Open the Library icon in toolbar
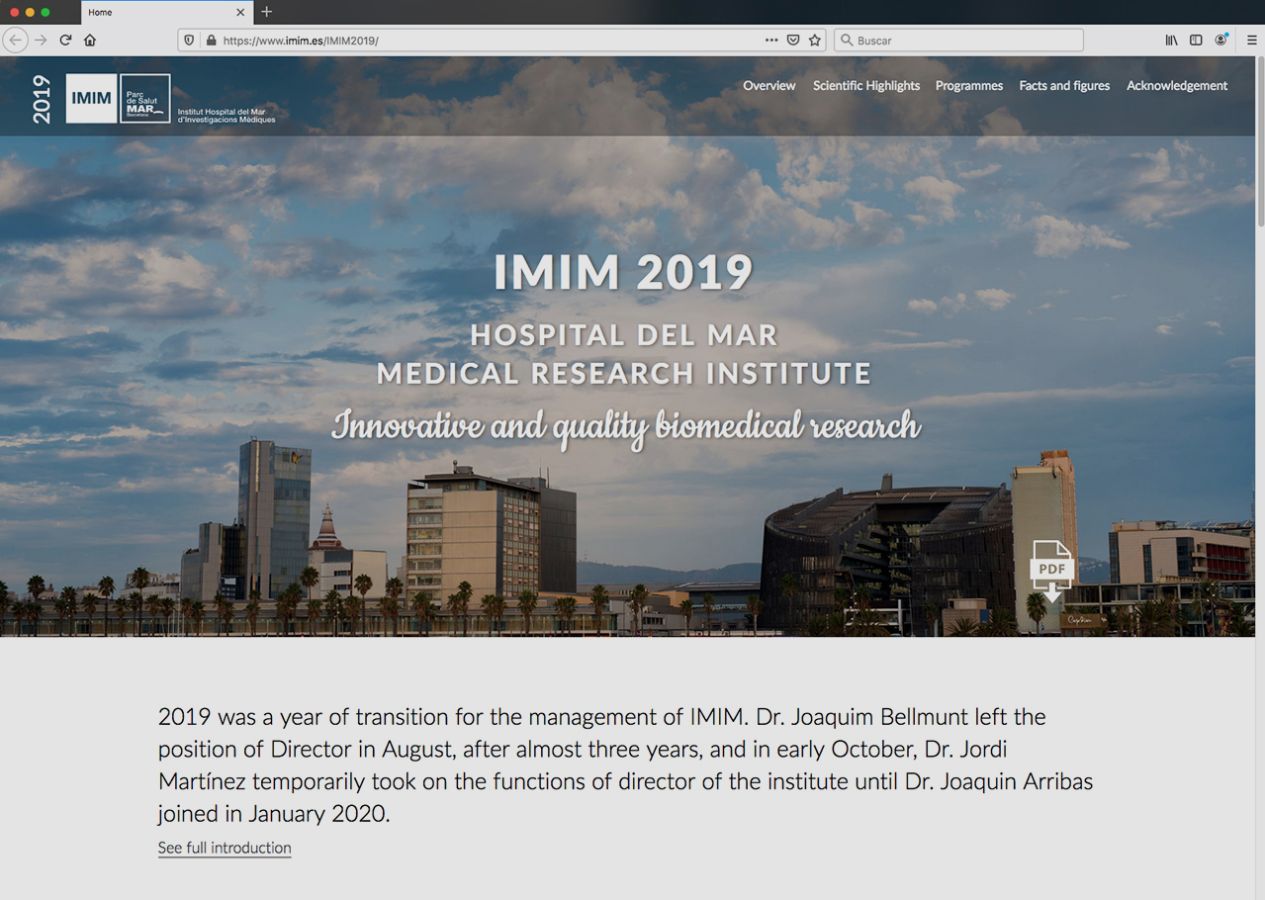Image resolution: width=1265 pixels, height=900 pixels. [1171, 40]
